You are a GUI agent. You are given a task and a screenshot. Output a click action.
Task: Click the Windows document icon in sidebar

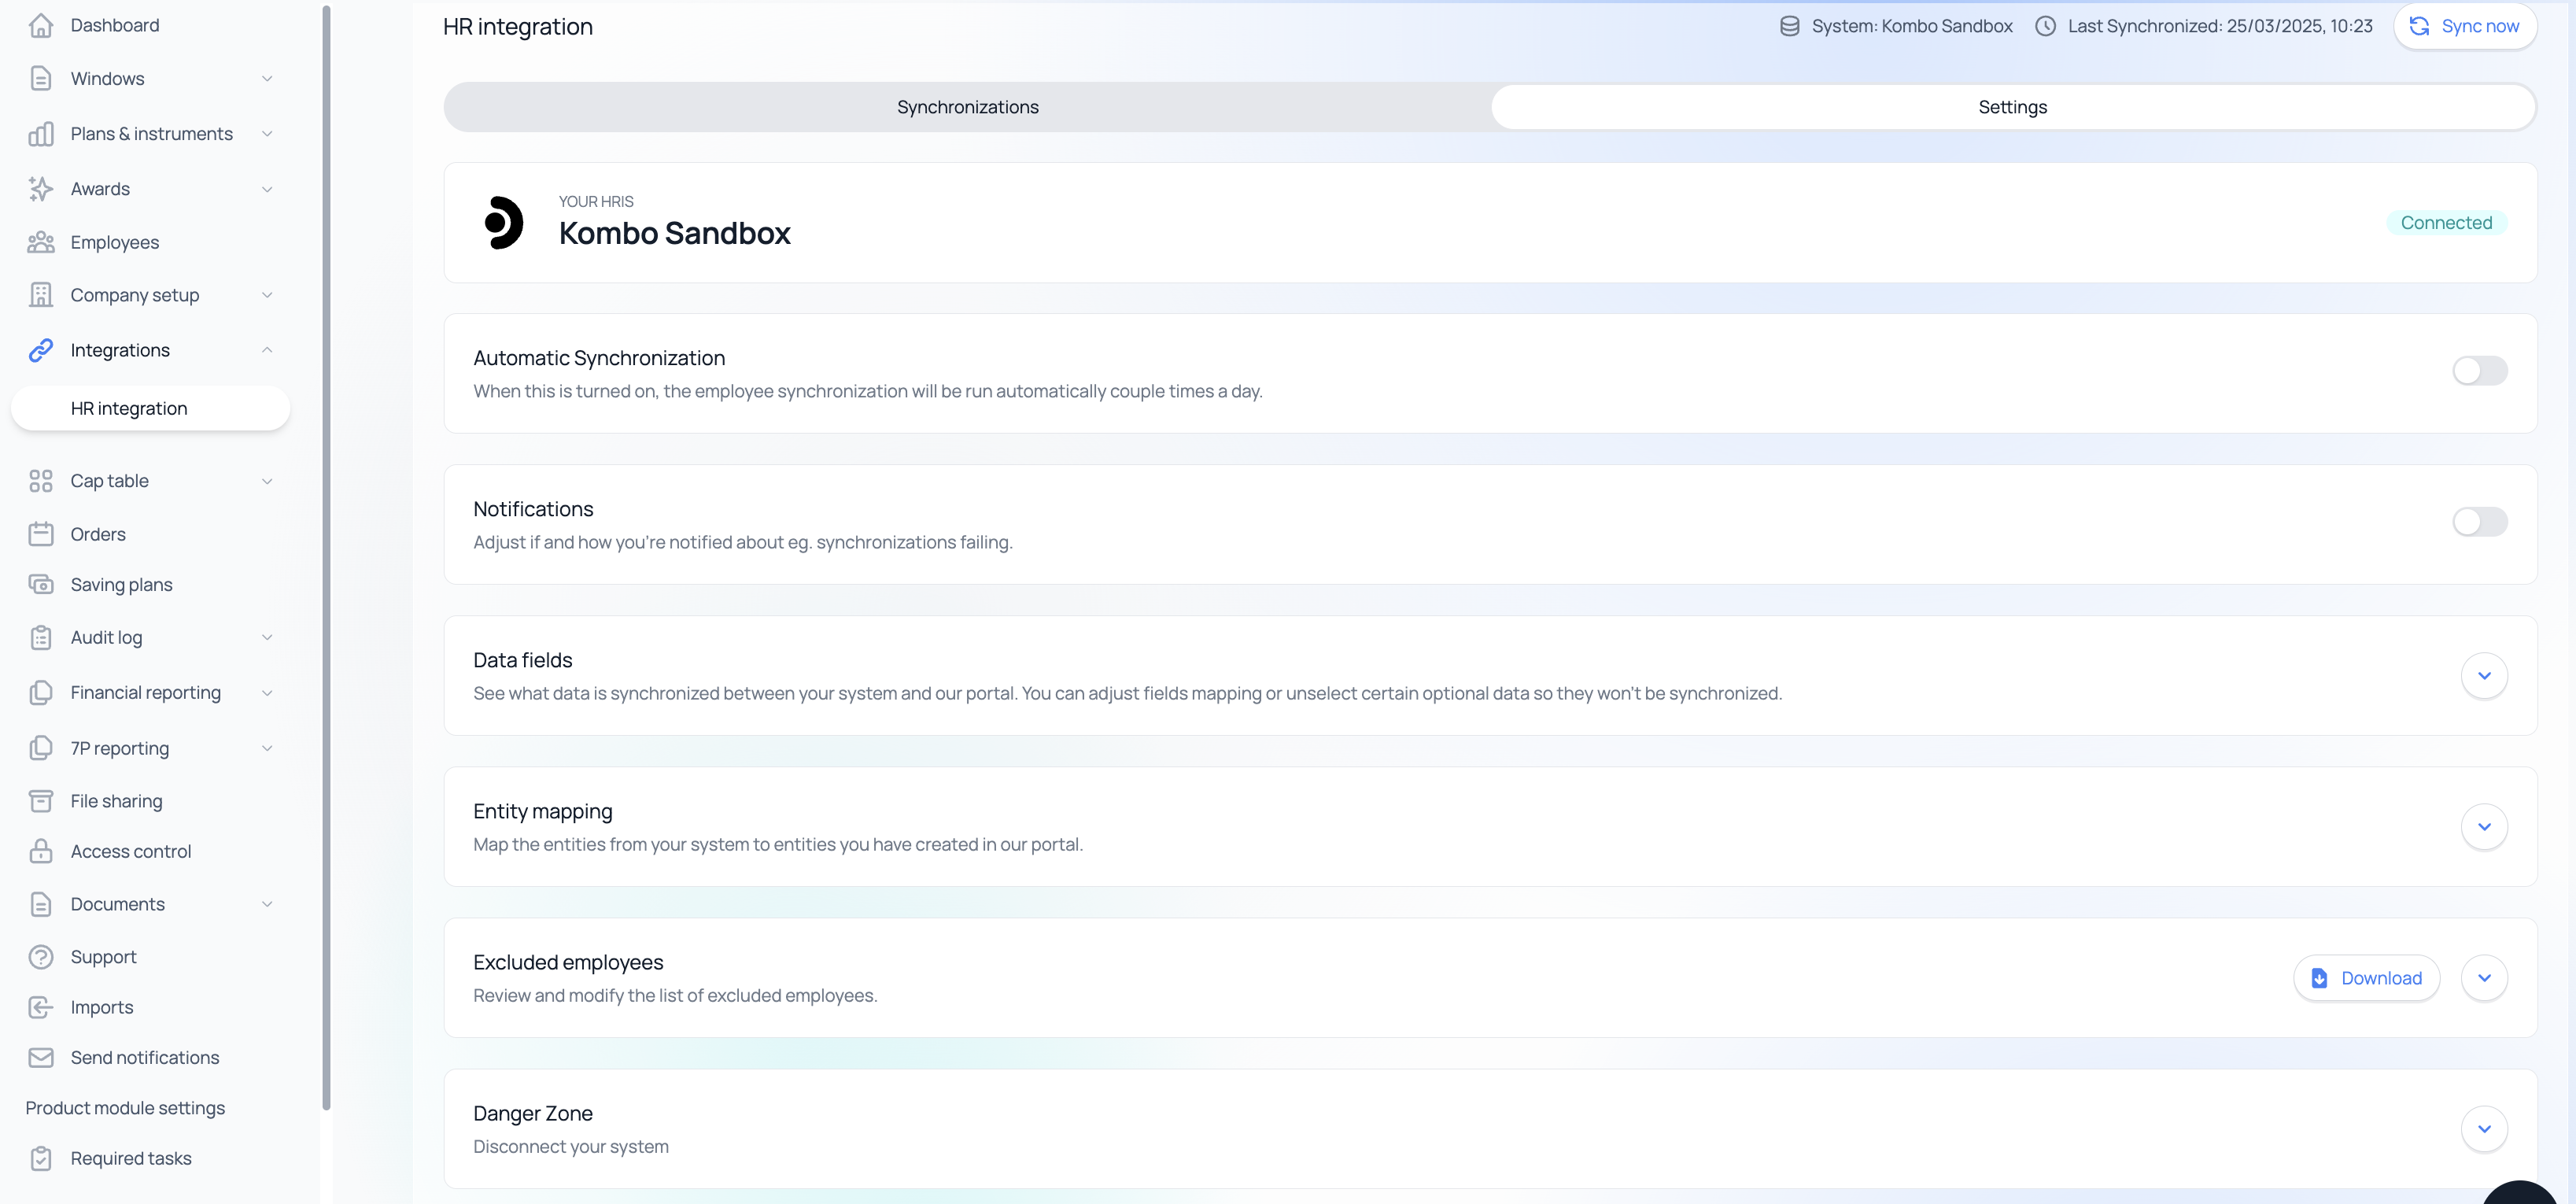[x=41, y=78]
